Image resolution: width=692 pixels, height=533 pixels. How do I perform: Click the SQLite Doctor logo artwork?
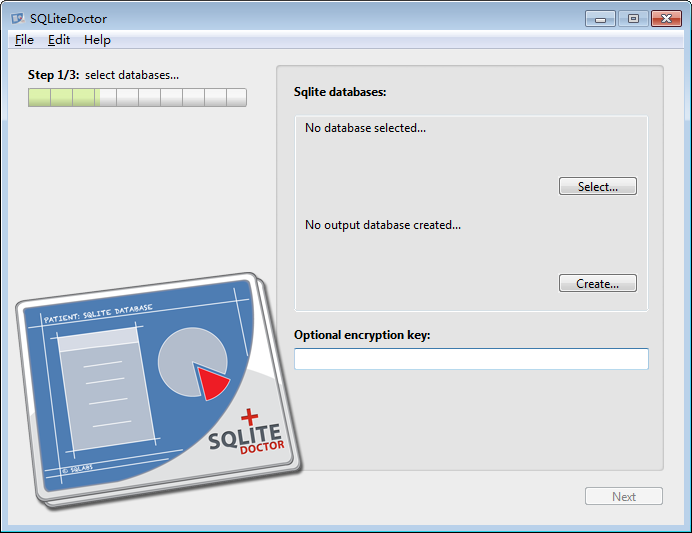159,390
